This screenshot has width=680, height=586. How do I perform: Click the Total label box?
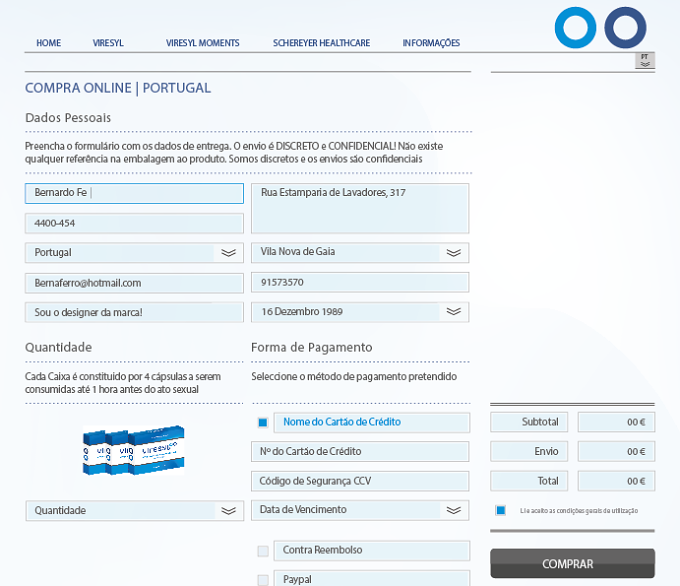(529, 481)
